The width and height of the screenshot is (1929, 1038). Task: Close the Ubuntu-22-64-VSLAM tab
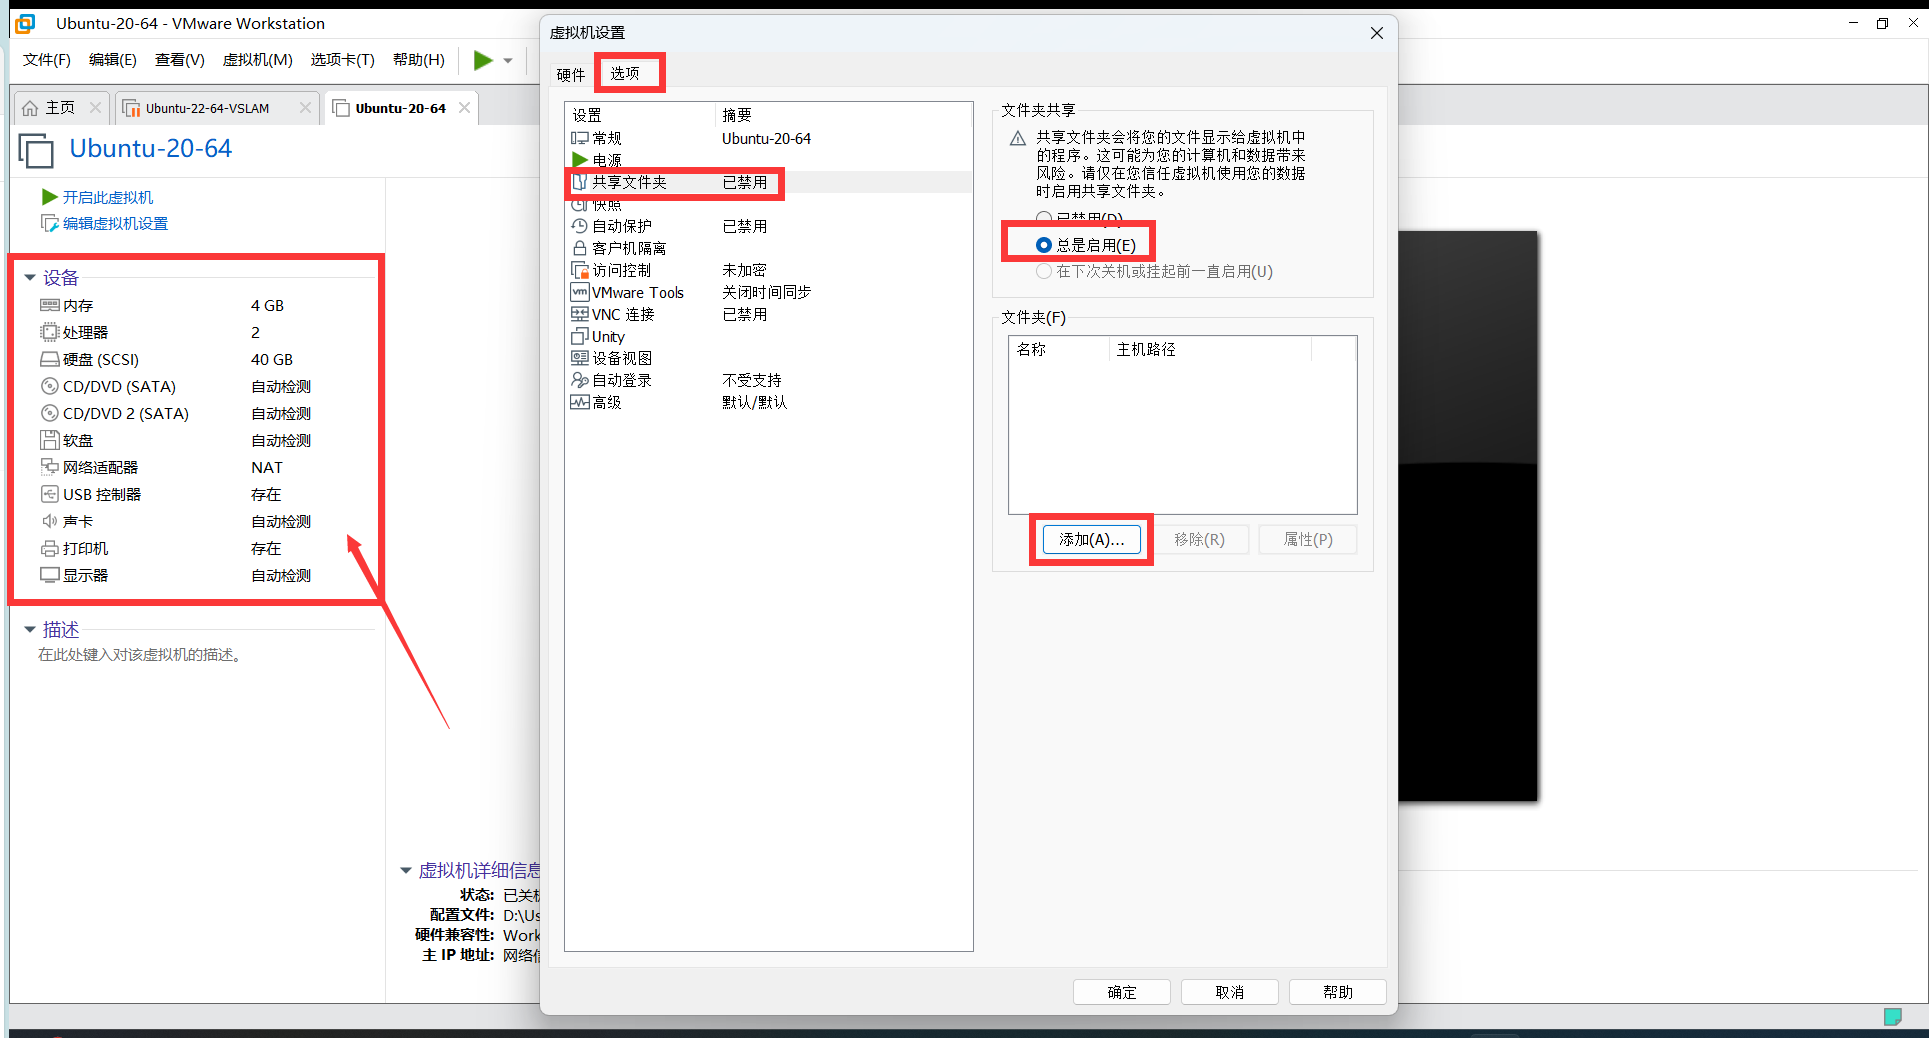pos(305,107)
